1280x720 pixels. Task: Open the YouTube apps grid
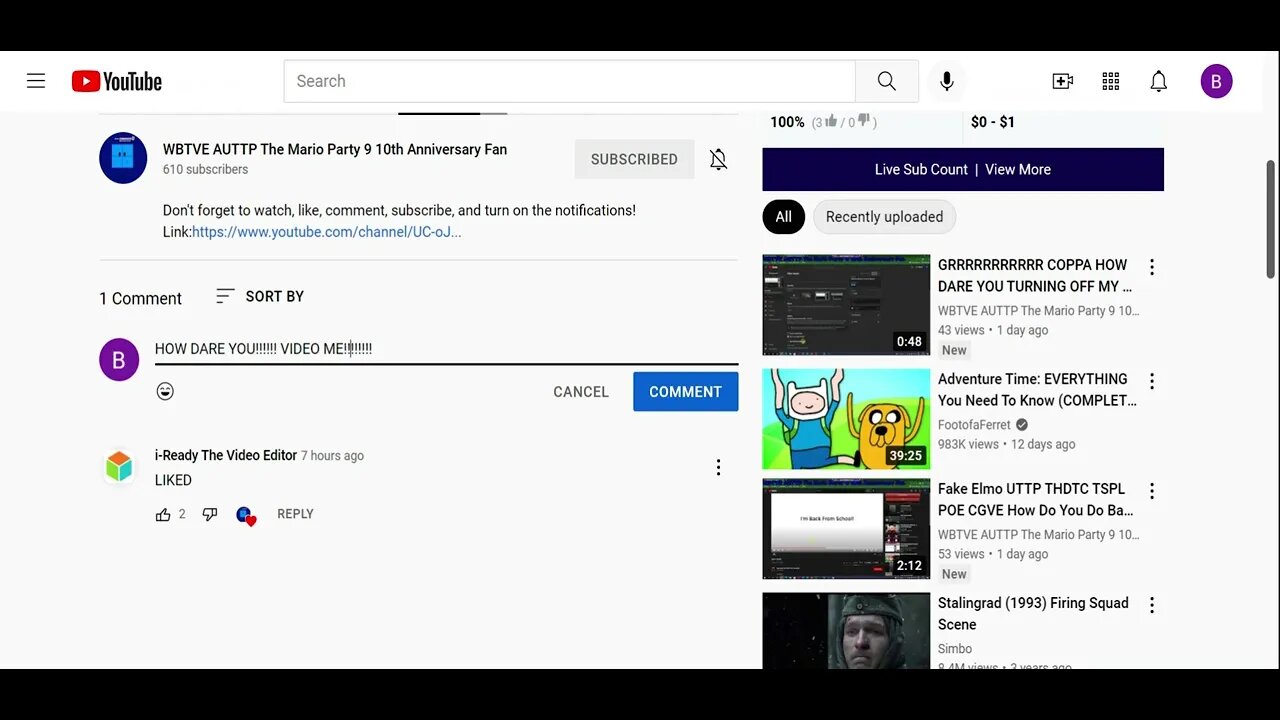click(x=1111, y=82)
